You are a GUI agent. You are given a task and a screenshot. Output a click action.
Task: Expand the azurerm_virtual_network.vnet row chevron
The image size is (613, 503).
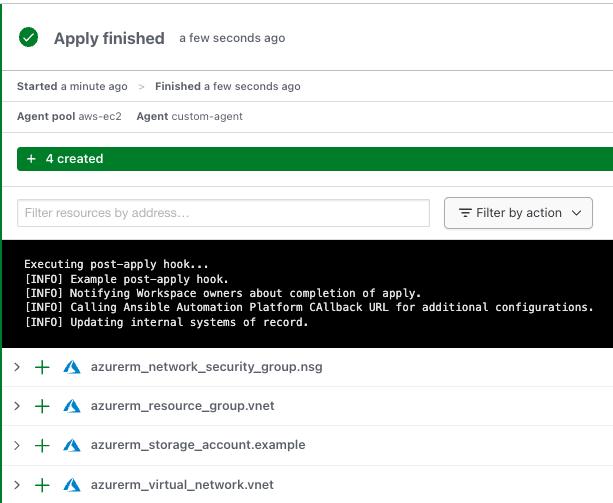click(x=17, y=485)
